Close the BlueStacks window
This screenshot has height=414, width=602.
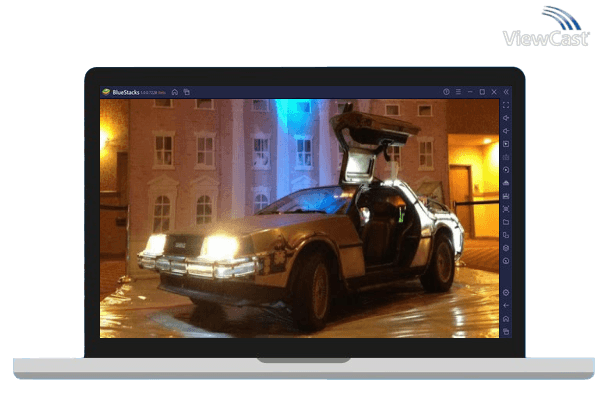point(494,92)
